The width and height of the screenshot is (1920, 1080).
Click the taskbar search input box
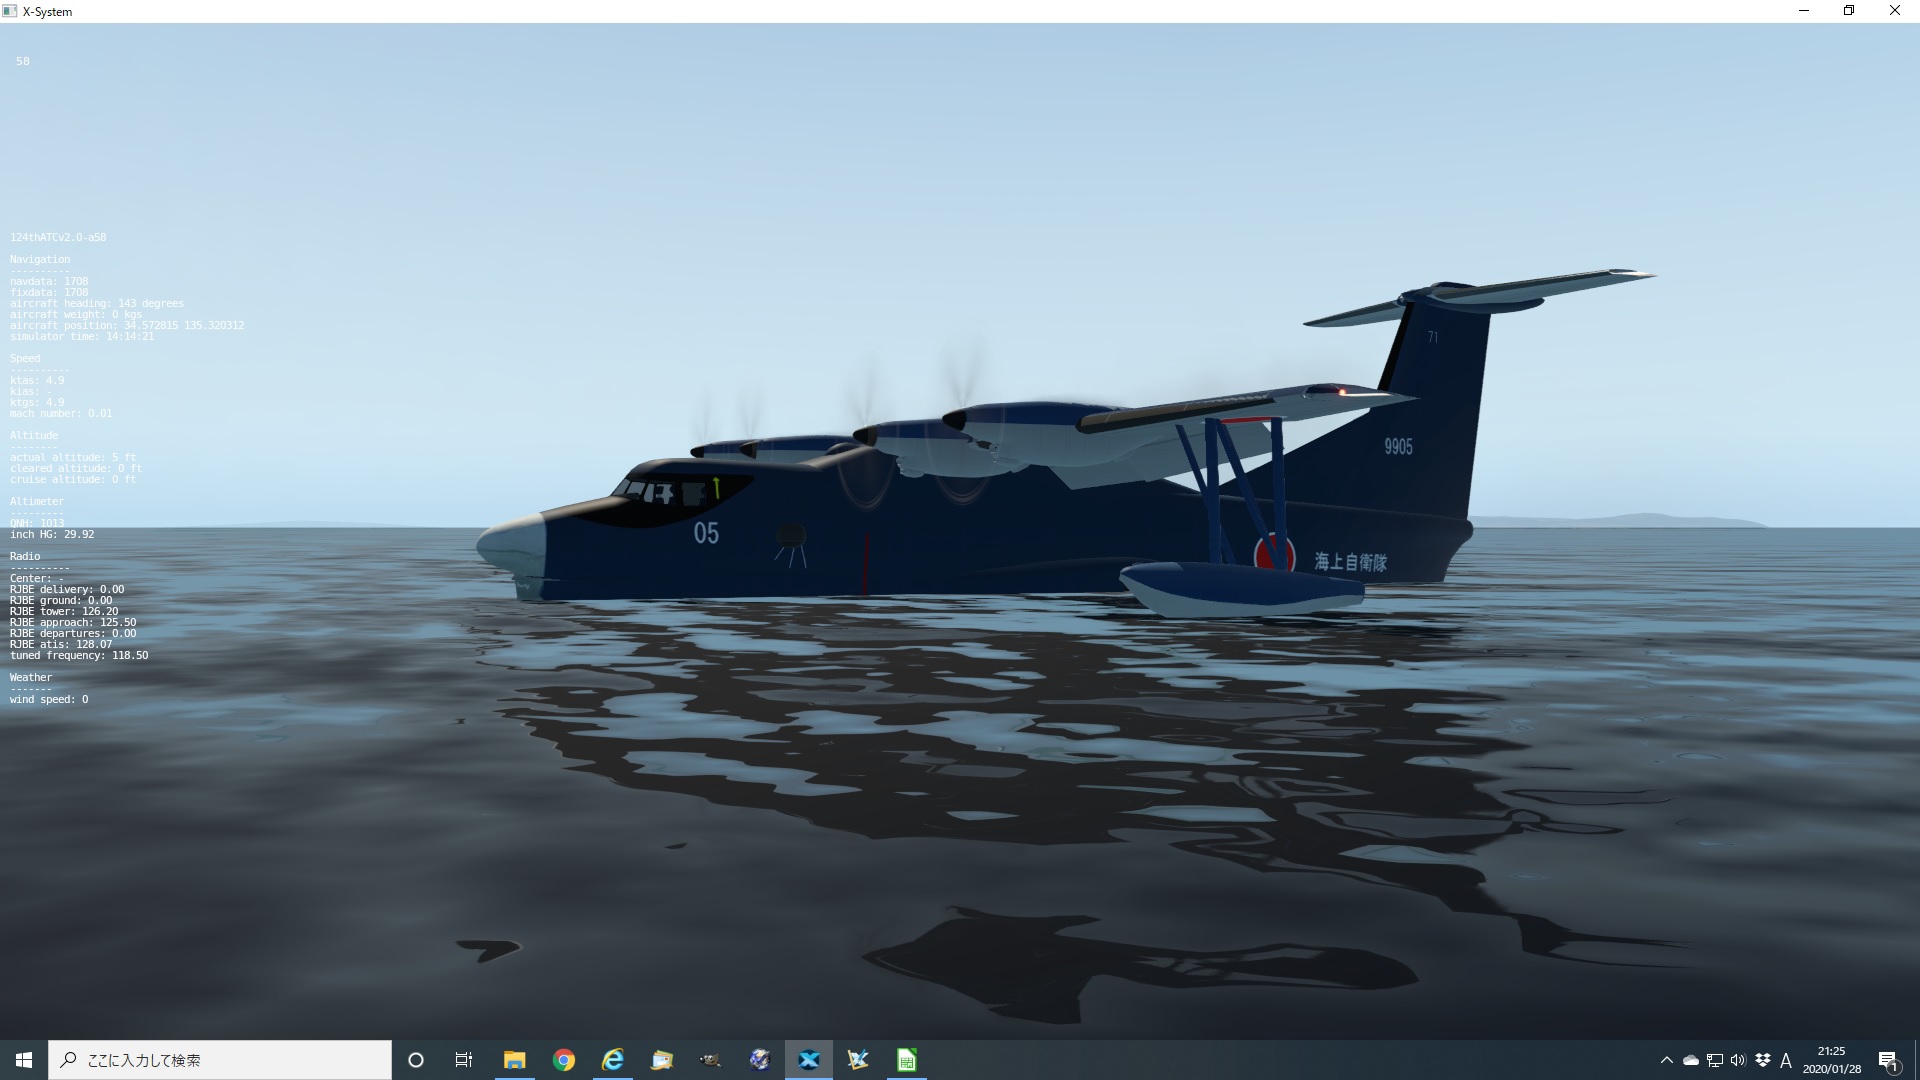coord(220,1060)
